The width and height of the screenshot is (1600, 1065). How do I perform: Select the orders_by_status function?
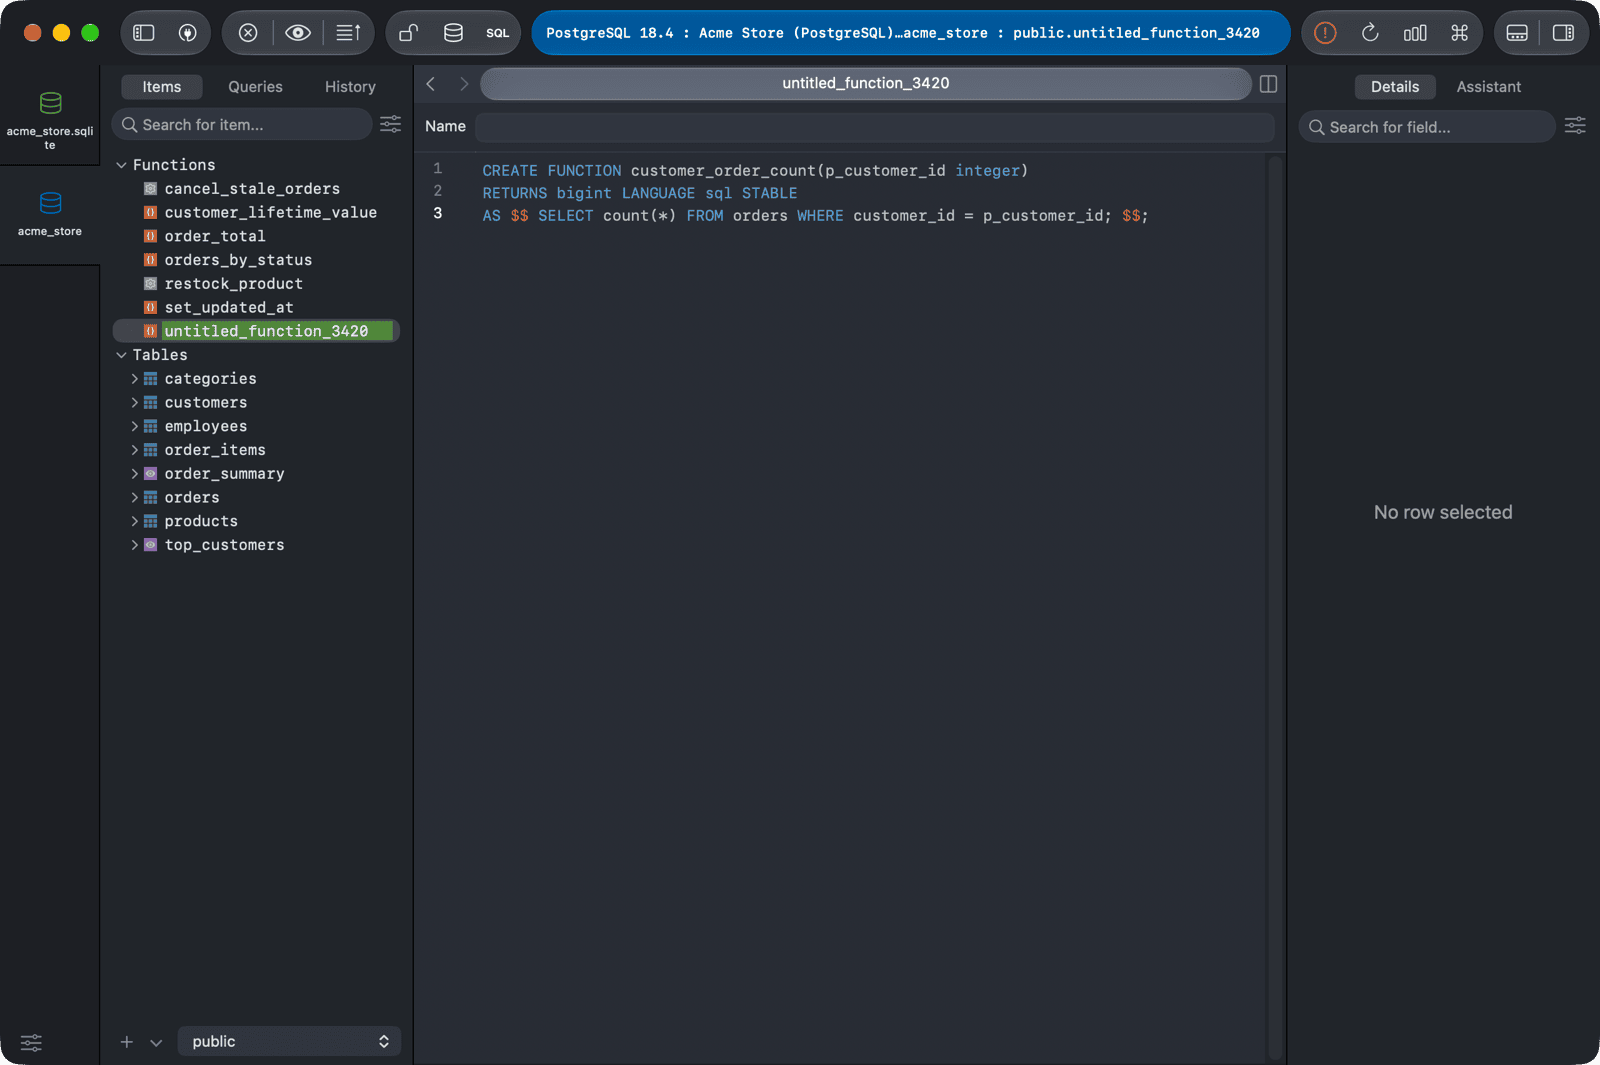238,260
